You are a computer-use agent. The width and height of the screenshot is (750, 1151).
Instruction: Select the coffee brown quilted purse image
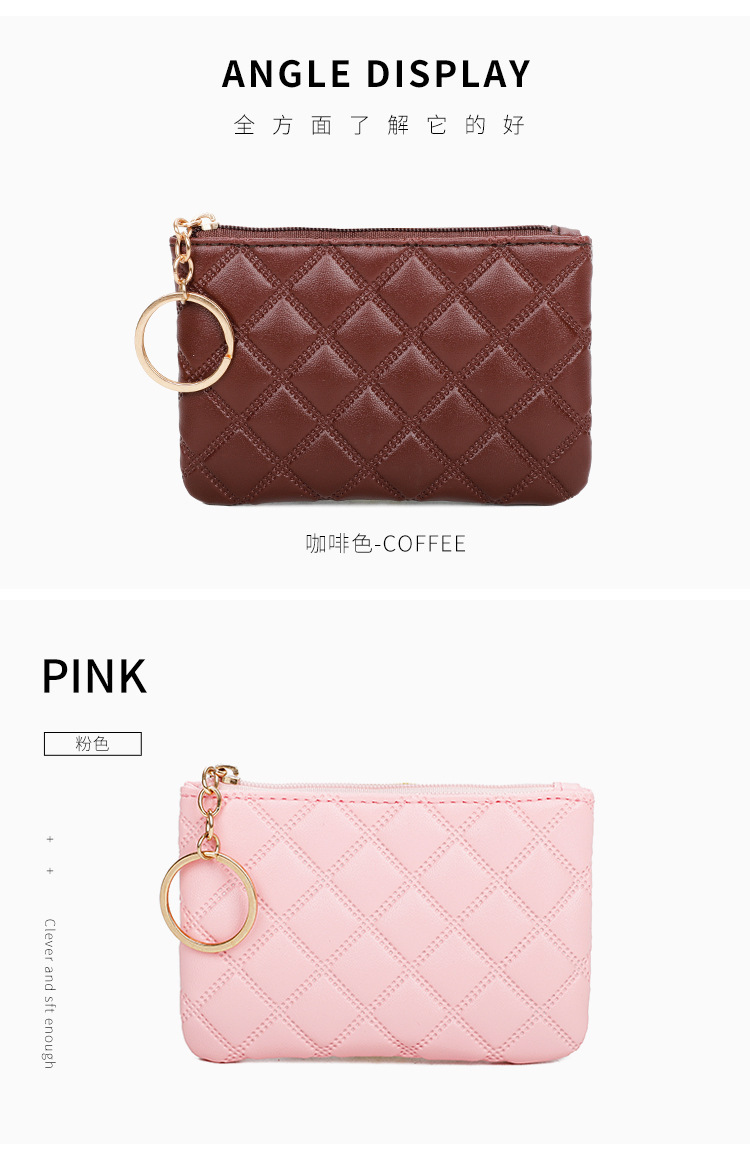(x=364, y=360)
